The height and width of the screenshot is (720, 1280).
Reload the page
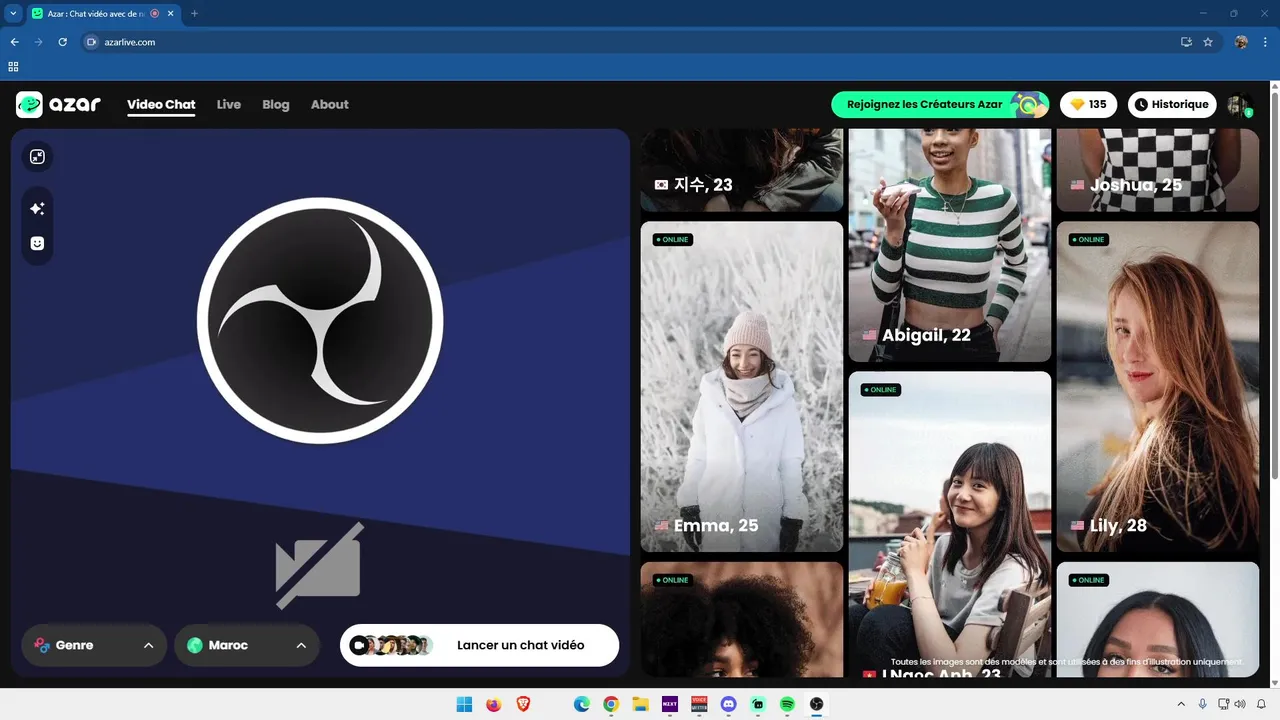tap(62, 42)
